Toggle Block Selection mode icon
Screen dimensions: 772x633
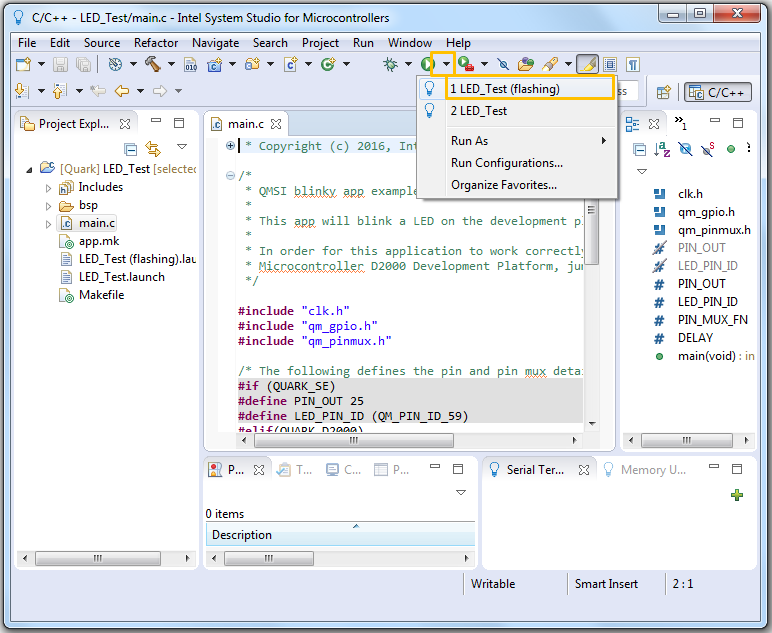click(x=610, y=64)
